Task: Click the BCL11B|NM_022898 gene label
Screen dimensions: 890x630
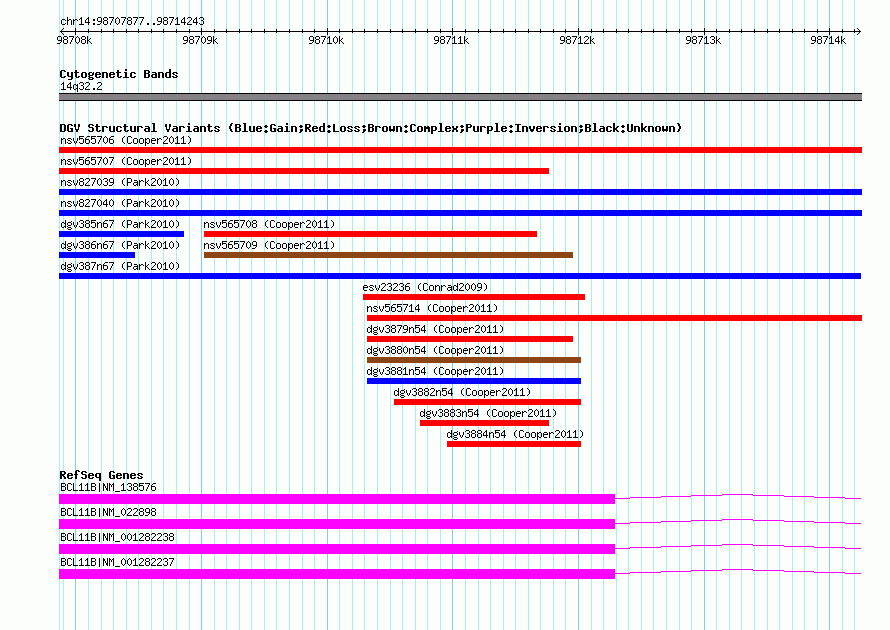Action: (108, 512)
